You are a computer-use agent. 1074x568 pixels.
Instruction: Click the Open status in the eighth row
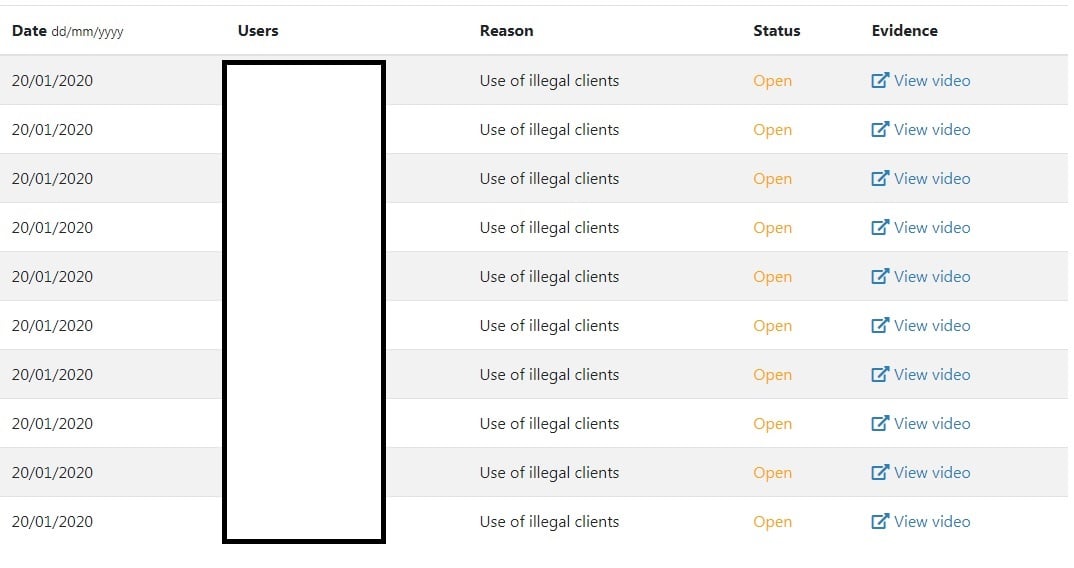pos(773,424)
